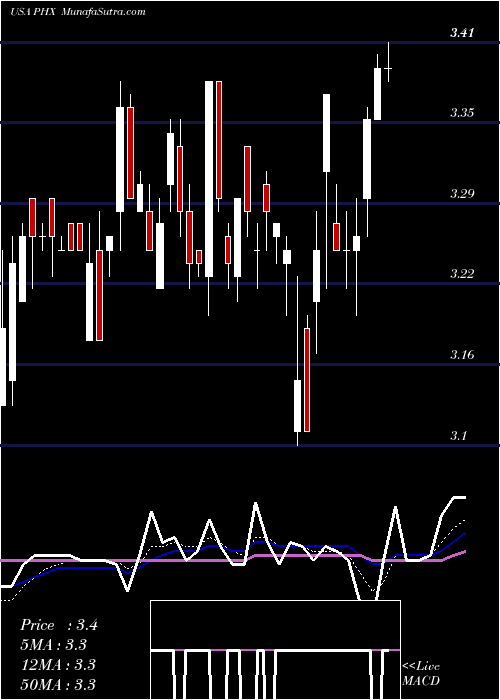Click the Price : 3.4 readout

point(58,625)
